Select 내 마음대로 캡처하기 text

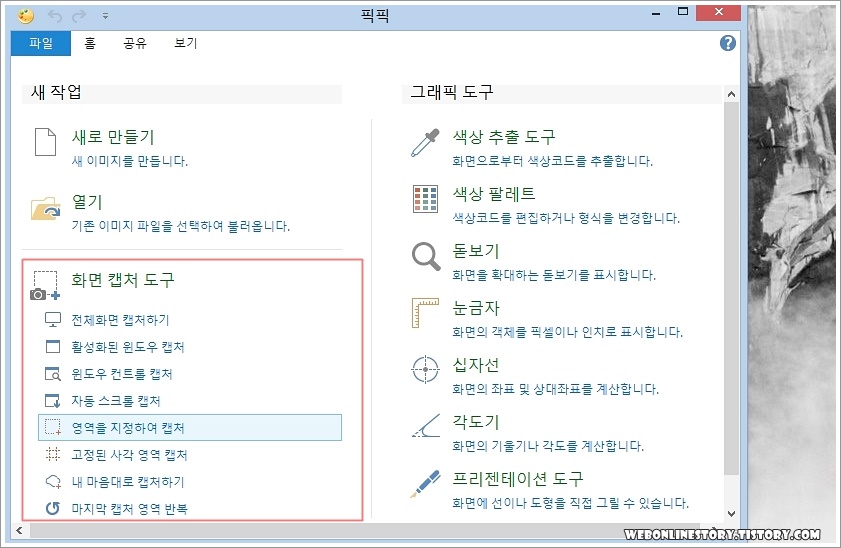coord(128,482)
